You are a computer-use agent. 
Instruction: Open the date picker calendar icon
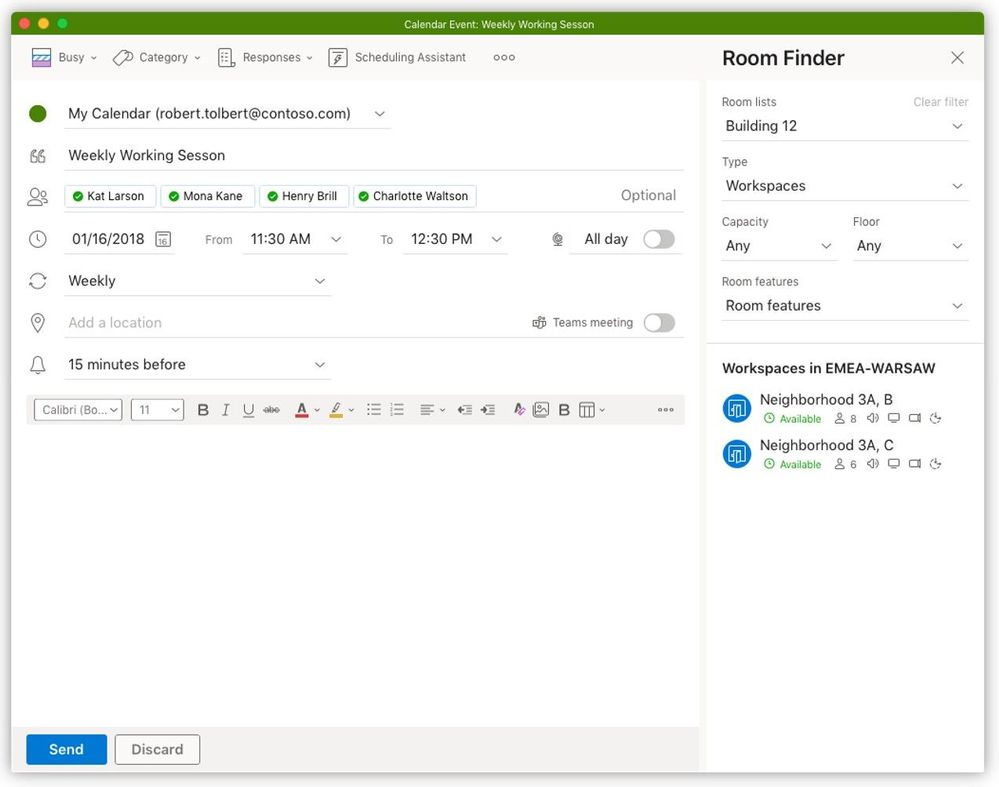[x=163, y=240]
